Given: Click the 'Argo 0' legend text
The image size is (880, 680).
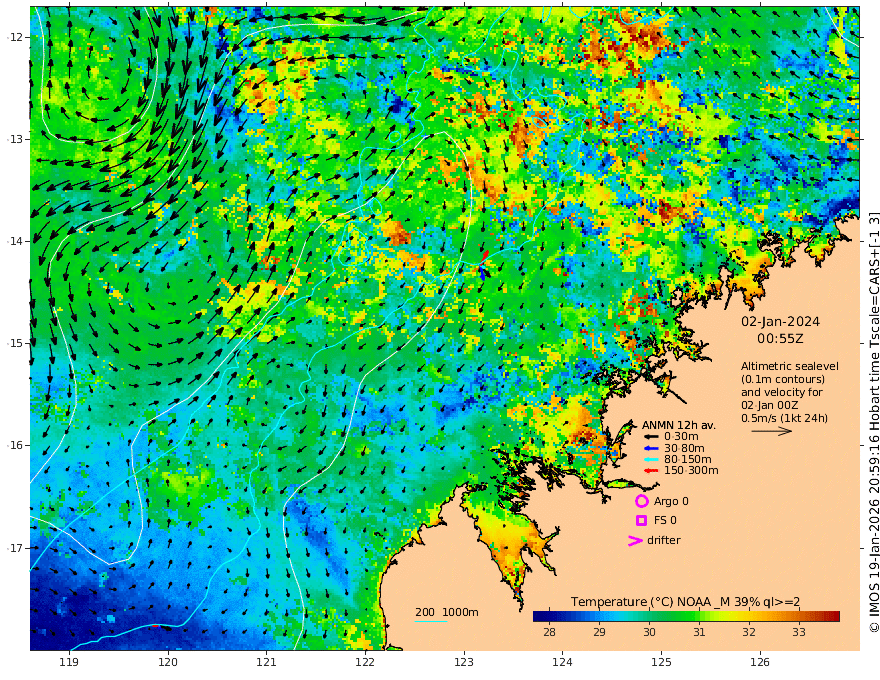Looking at the screenshot, I should pos(671,501).
